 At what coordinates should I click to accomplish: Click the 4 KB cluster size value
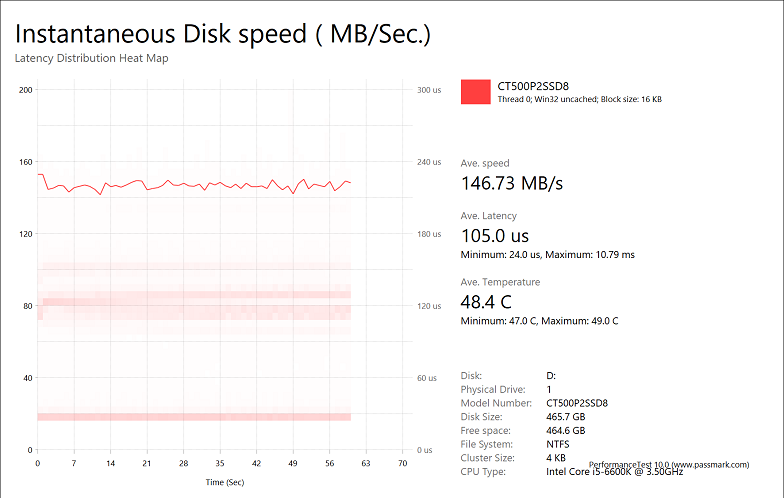[x=556, y=457]
